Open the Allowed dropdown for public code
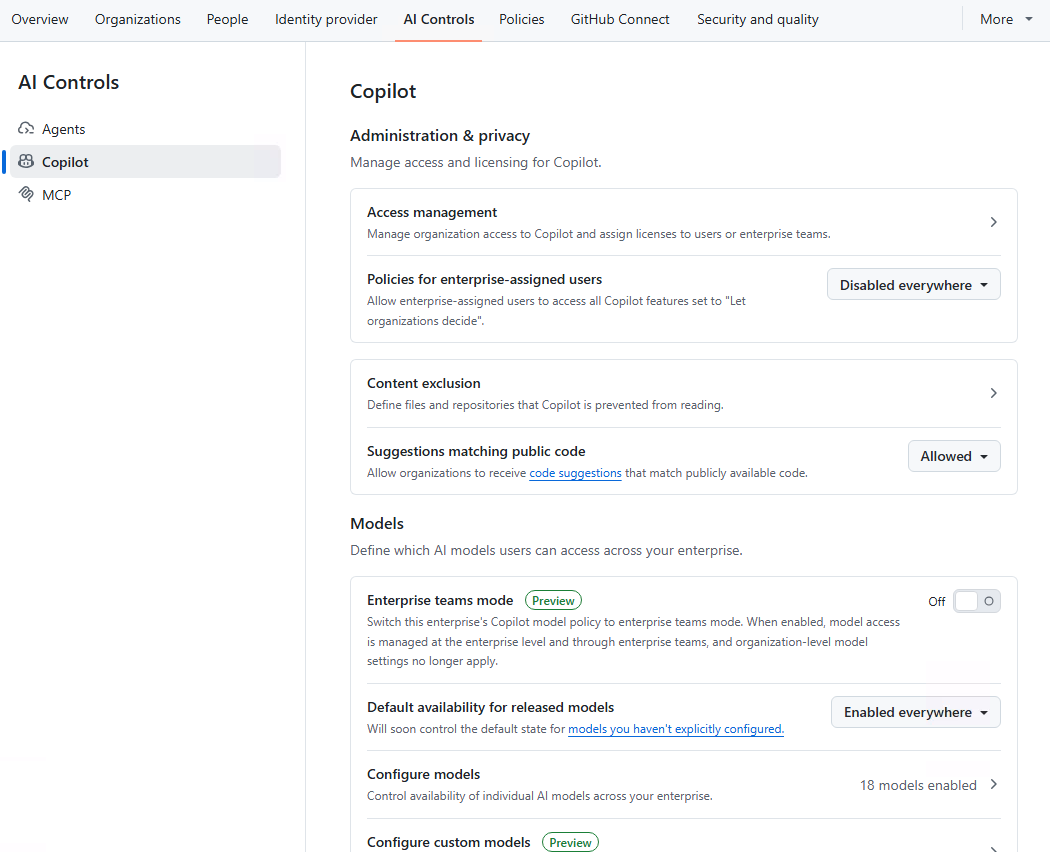 [x=954, y=456]
